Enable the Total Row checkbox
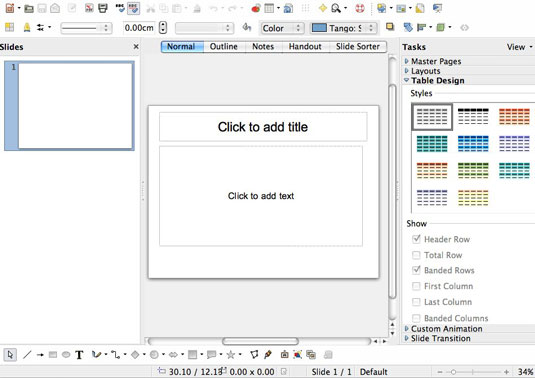The image size is (535, 378). coord(416,255)
